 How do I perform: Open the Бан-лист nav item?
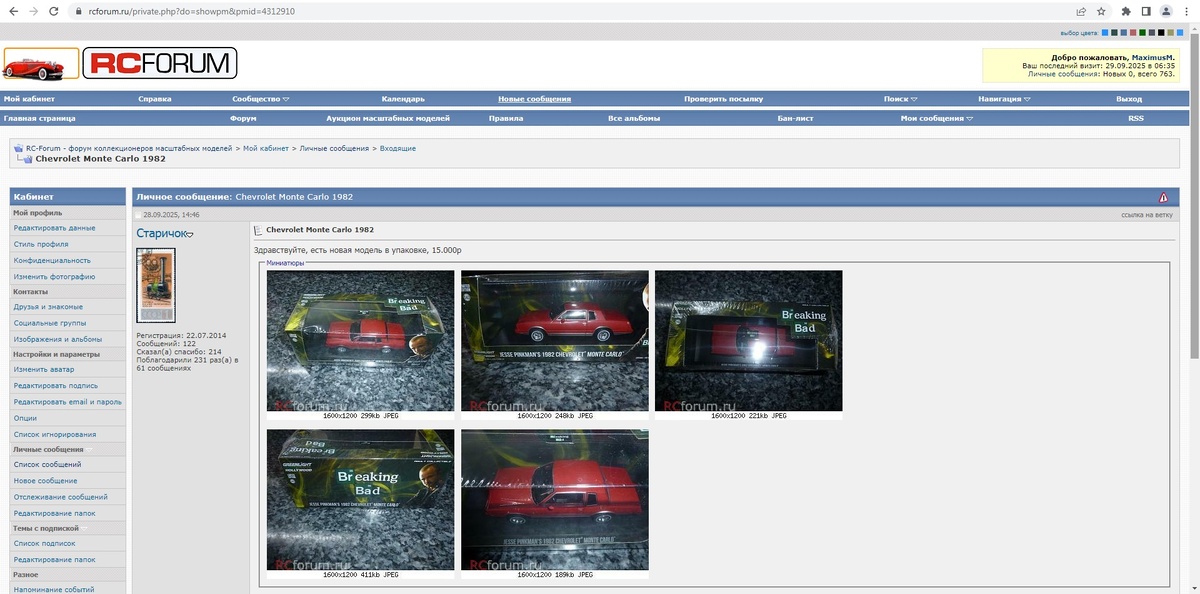click(x=795, y=118)
